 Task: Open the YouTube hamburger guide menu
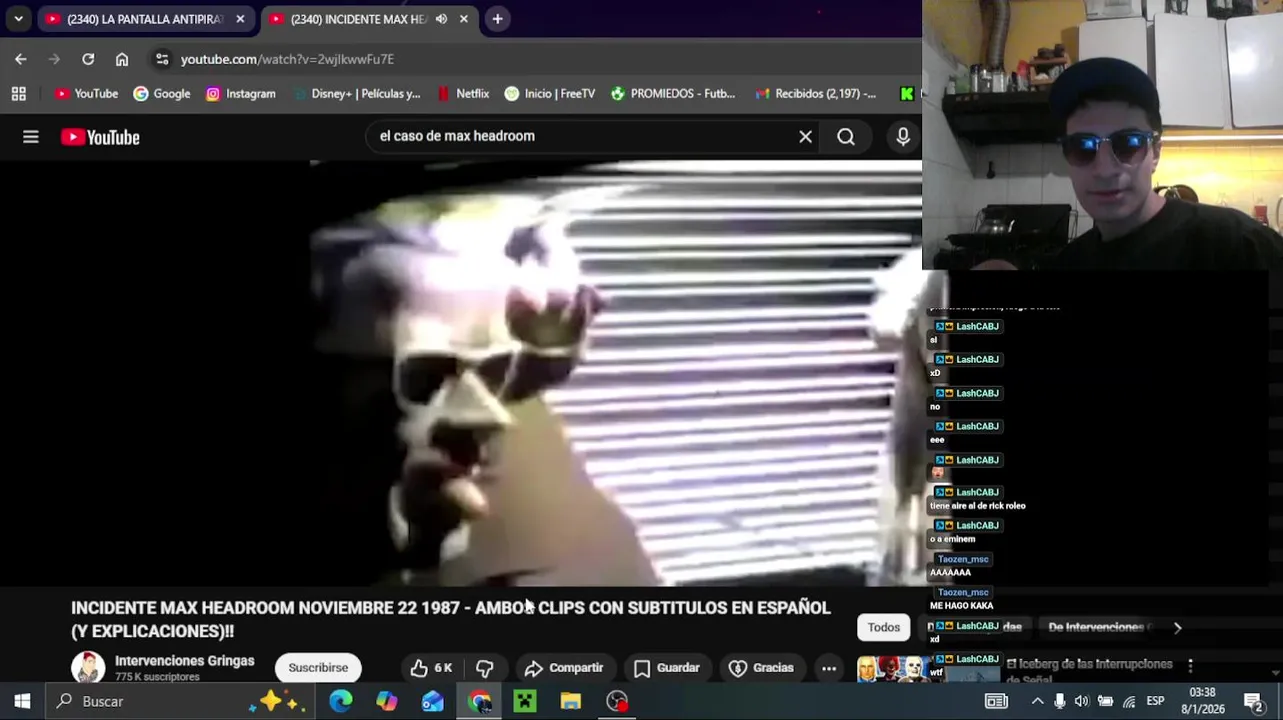click(31, 137)
